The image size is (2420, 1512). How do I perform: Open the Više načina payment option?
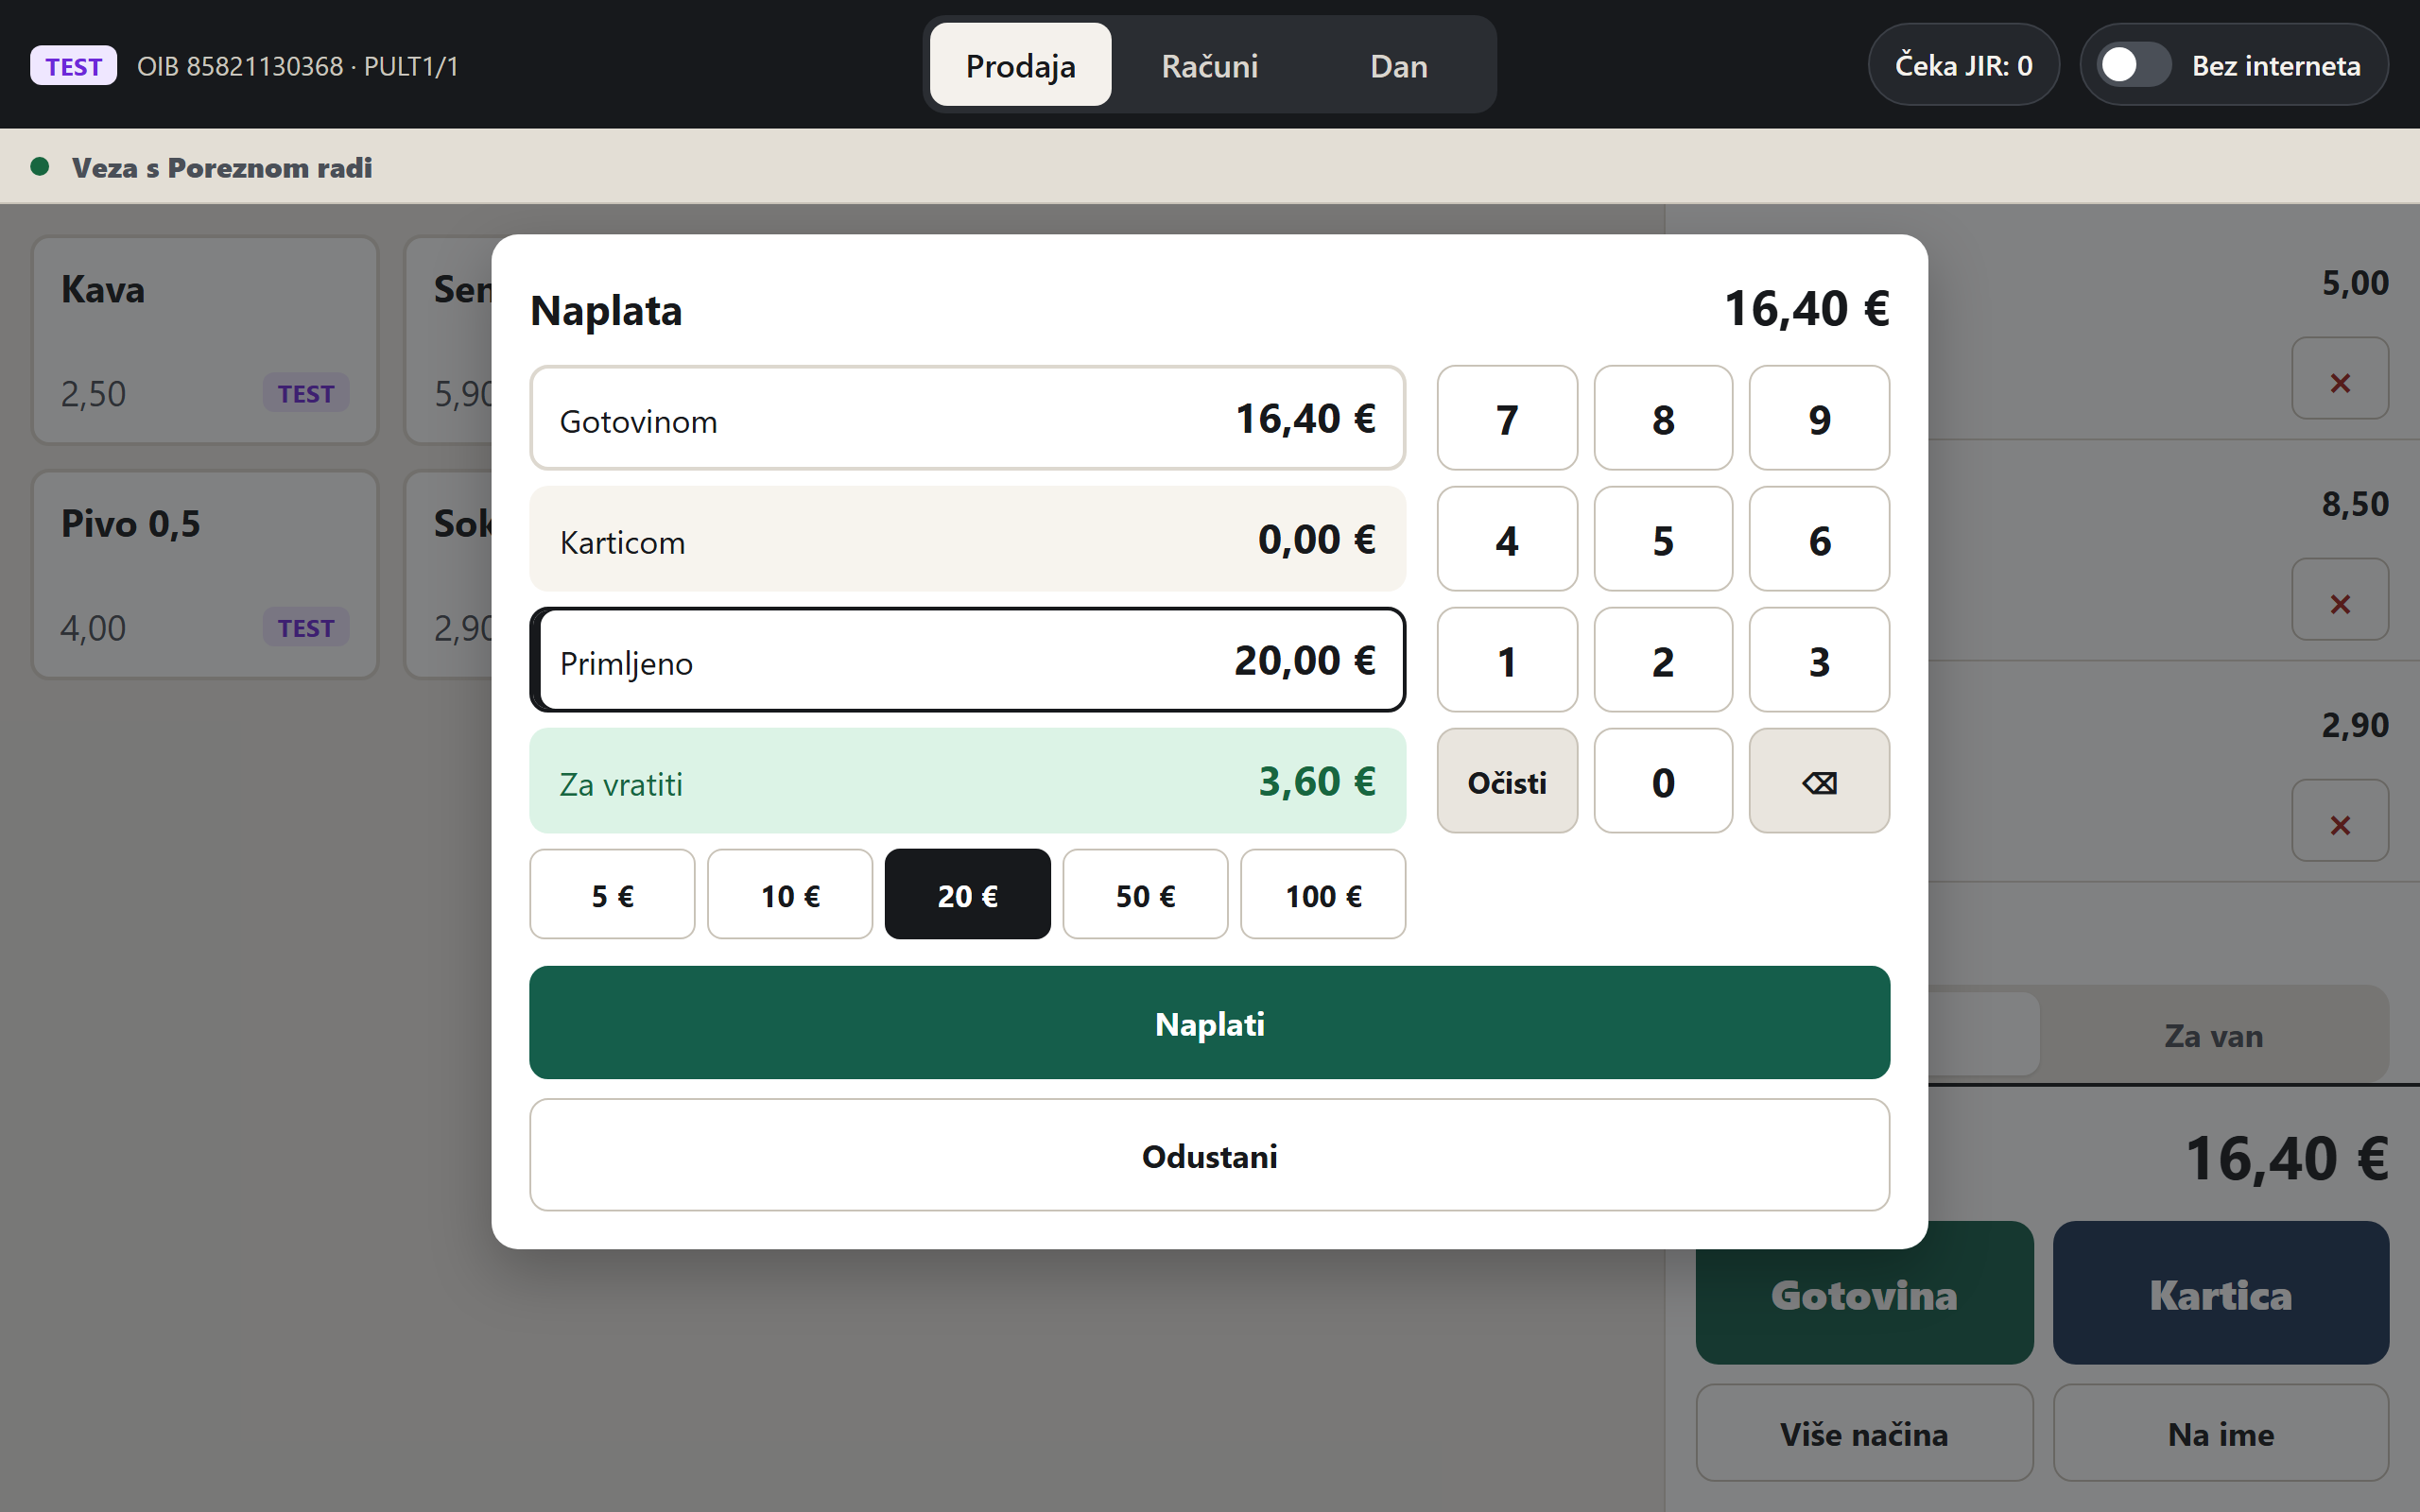pyautogui.click(x=1864, y=1434)
